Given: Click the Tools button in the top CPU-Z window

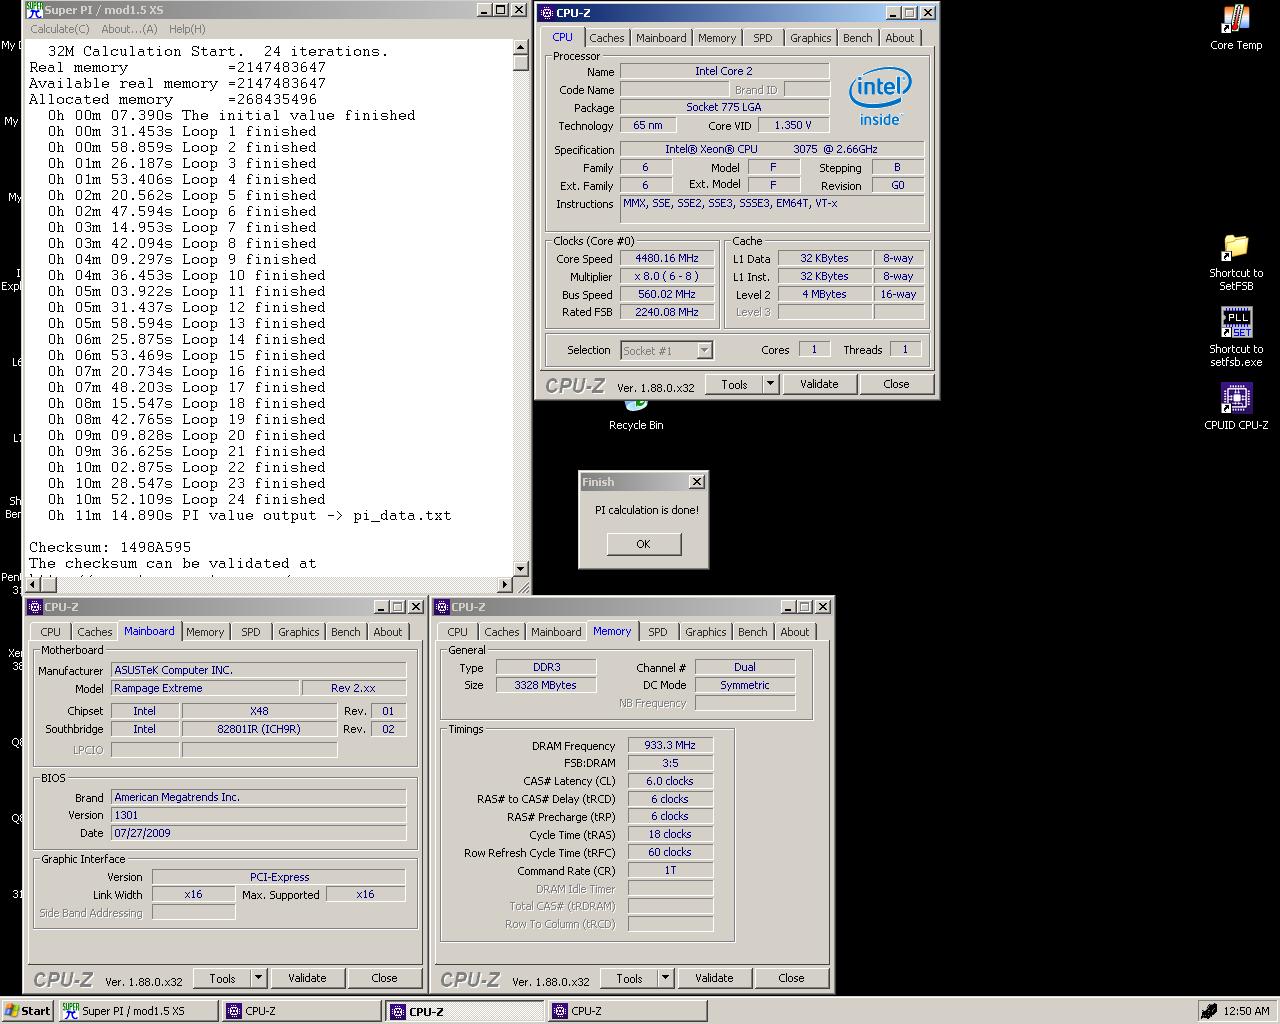Looking at the screenshot, I should click(x=734, y=384).
